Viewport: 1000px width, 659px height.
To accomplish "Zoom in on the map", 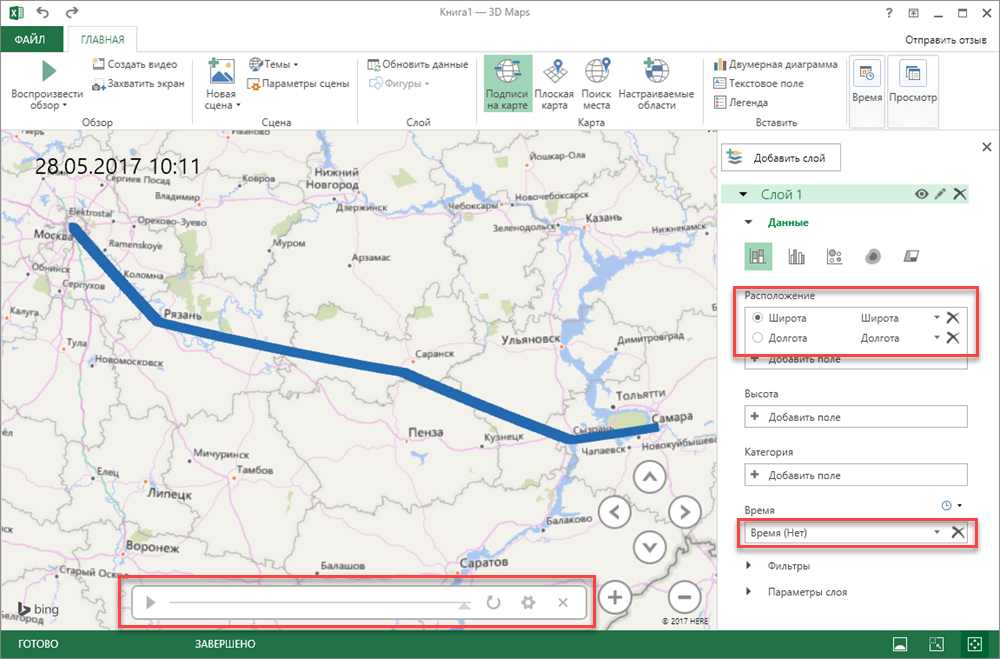I will pos(615,597).
